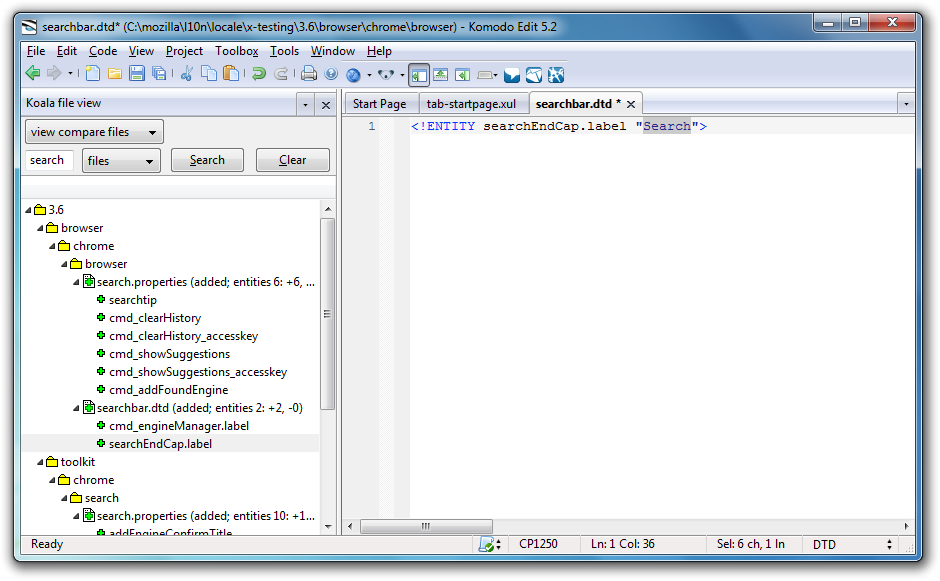Screen dimensions: 940x581
Task: Select cmd_addFoundEngine entity
Action: 168,390
